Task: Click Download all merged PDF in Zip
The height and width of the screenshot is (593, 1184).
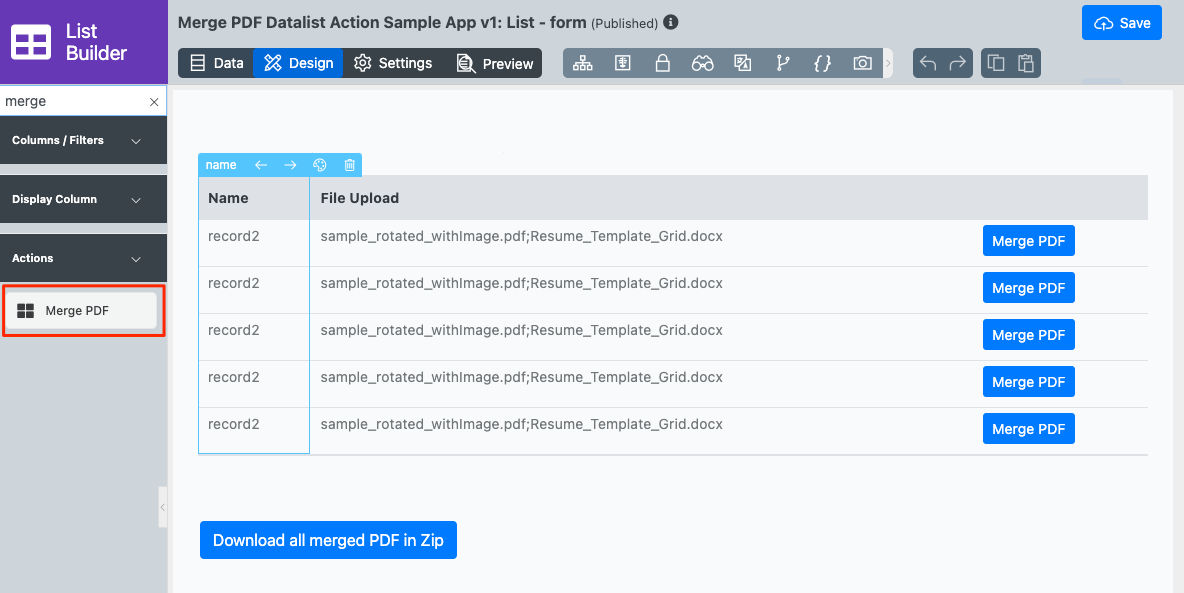Action: pos(328,540)
